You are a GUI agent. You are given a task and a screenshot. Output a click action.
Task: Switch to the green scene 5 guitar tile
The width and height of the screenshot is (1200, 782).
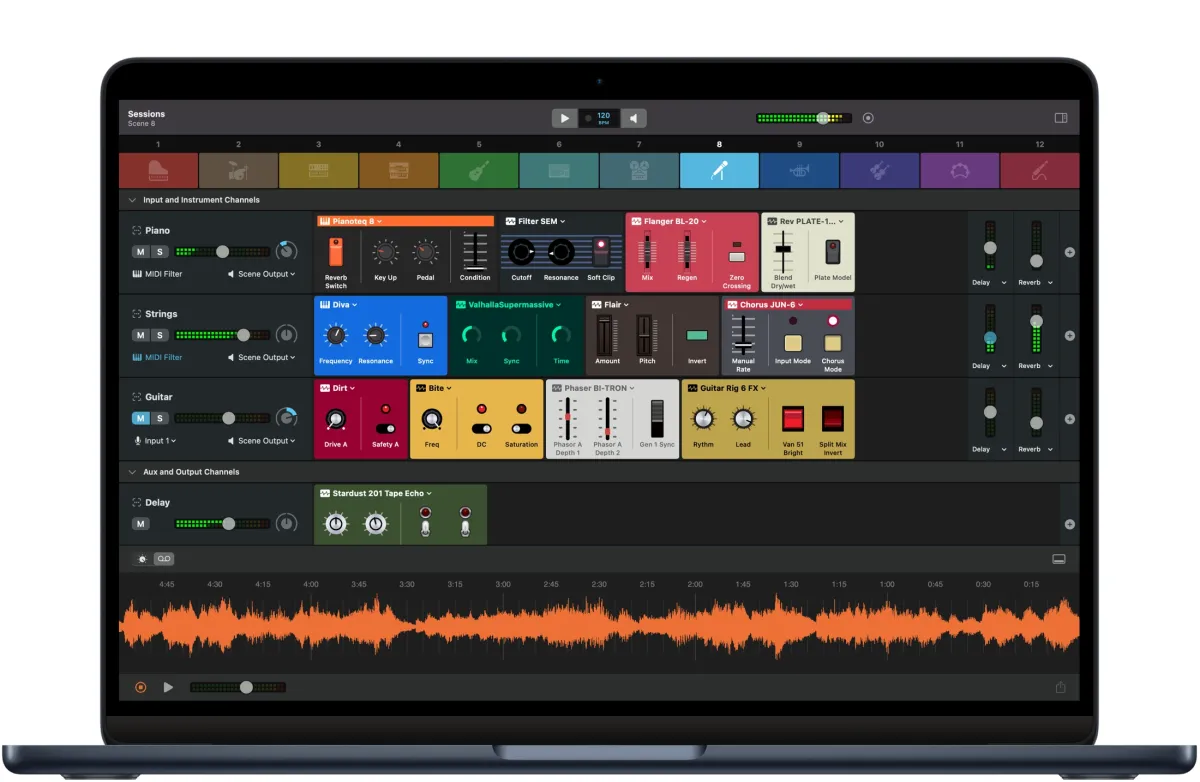(479, 170)
